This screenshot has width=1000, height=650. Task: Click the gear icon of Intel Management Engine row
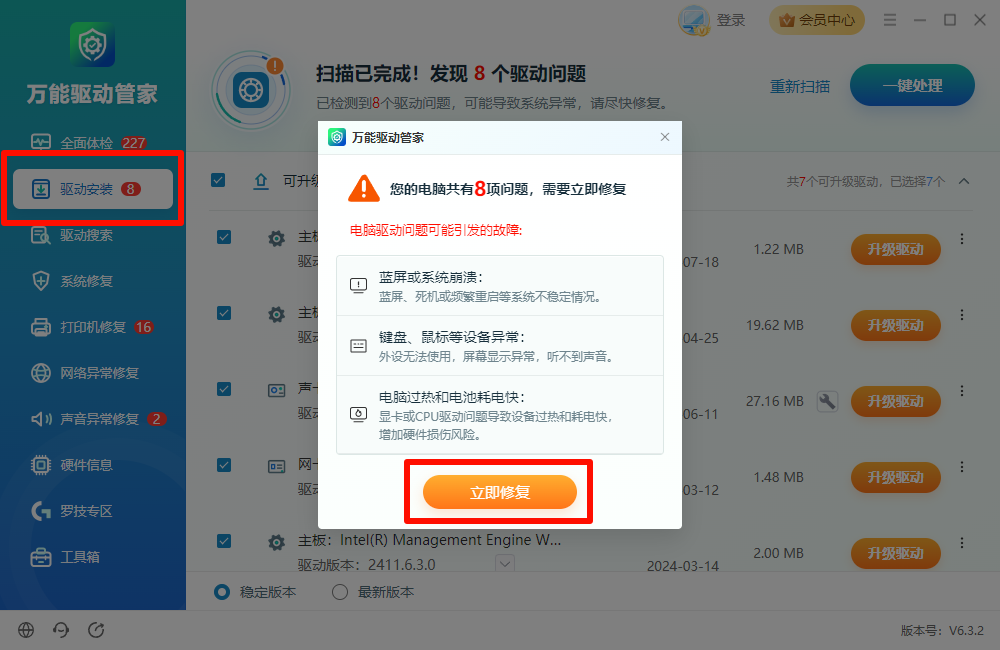click(276, 542)
